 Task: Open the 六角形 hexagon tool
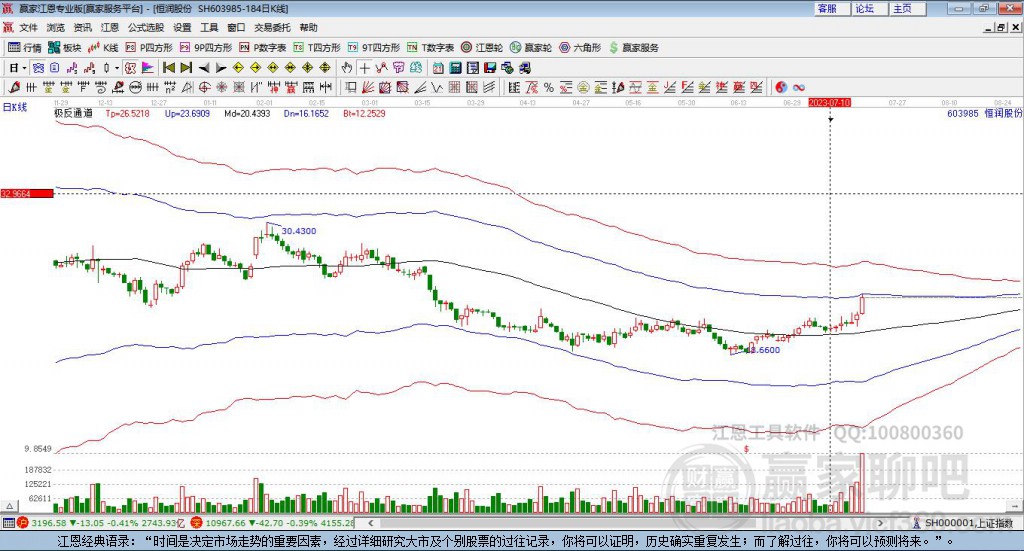580,47
